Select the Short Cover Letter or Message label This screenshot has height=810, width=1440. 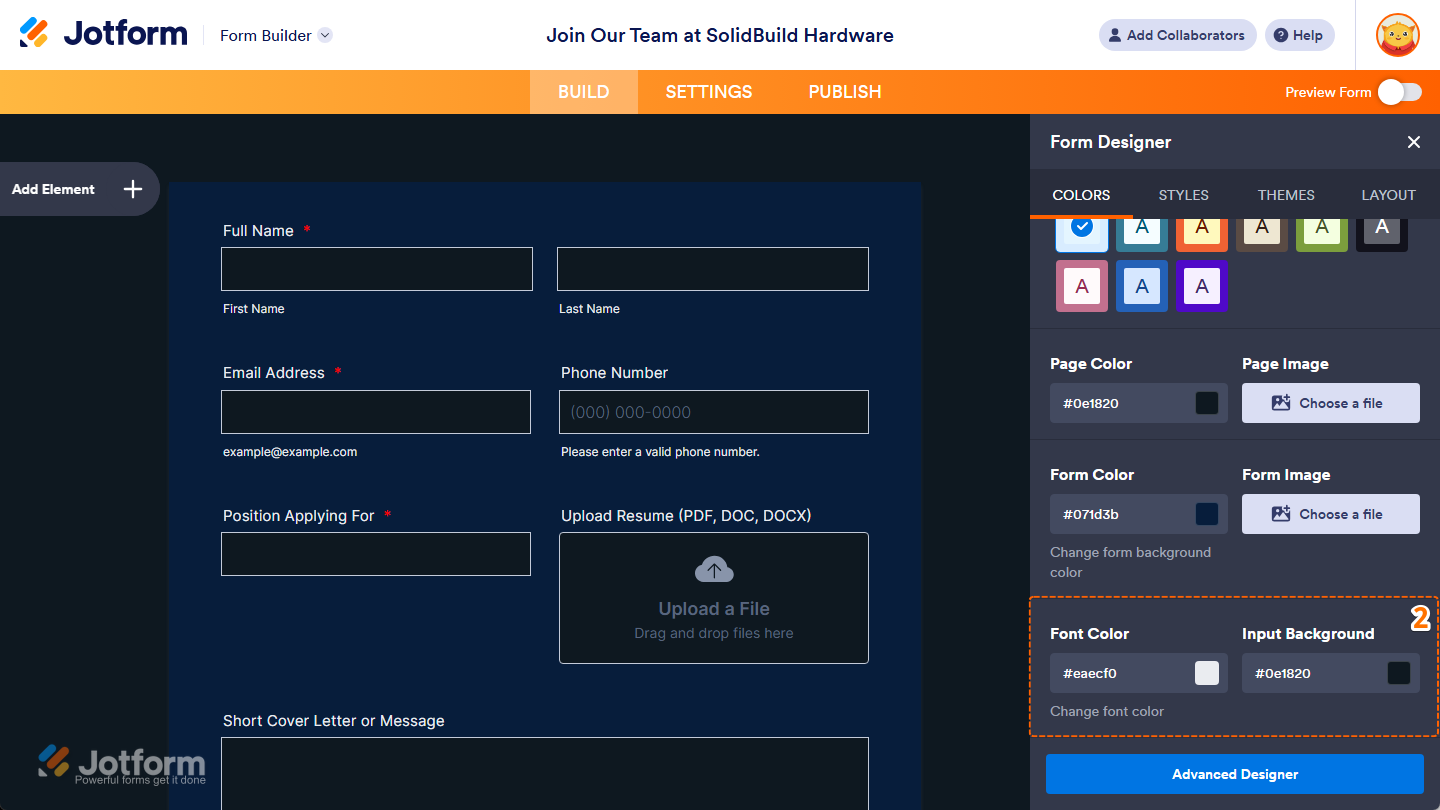coord(334,721)
